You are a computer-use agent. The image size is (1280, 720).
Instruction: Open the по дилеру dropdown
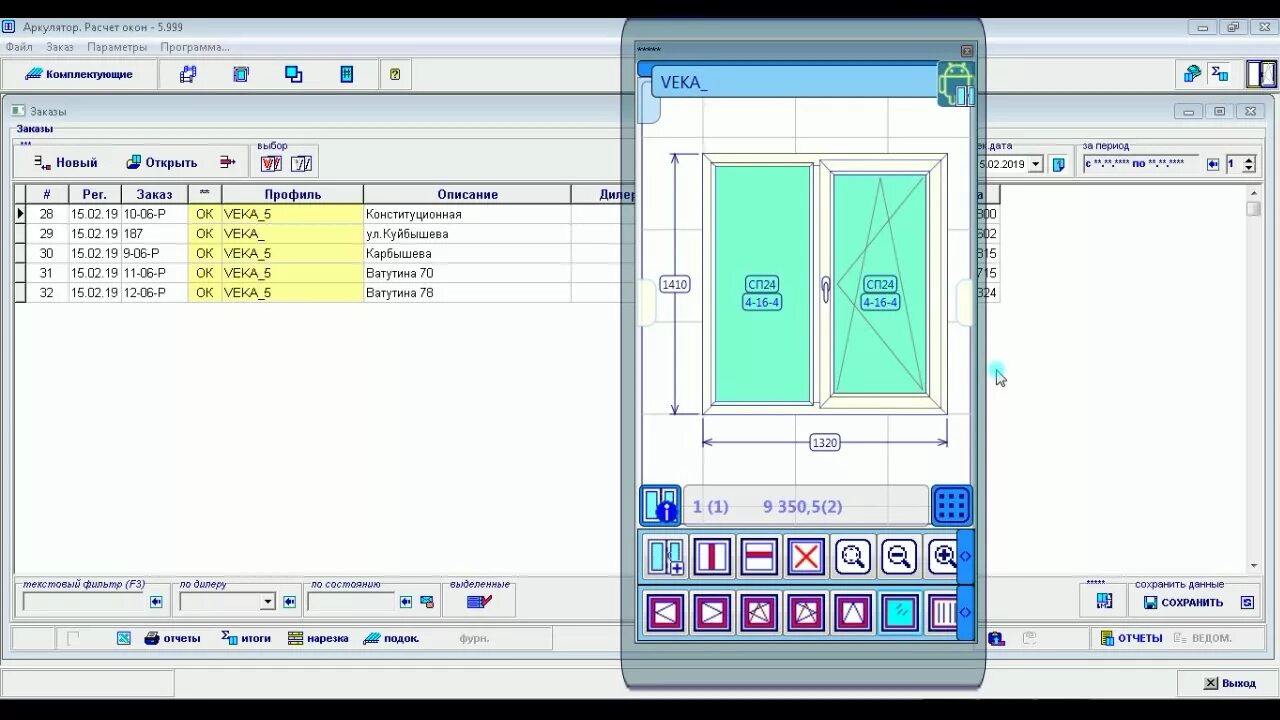[x=267, y=602]
